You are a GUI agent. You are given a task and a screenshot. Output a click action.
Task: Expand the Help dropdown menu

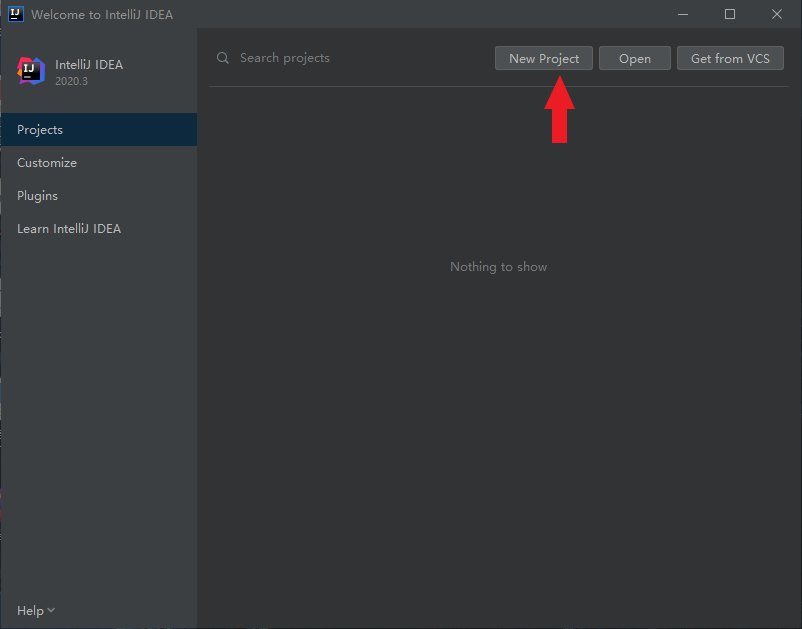point(36,611)
